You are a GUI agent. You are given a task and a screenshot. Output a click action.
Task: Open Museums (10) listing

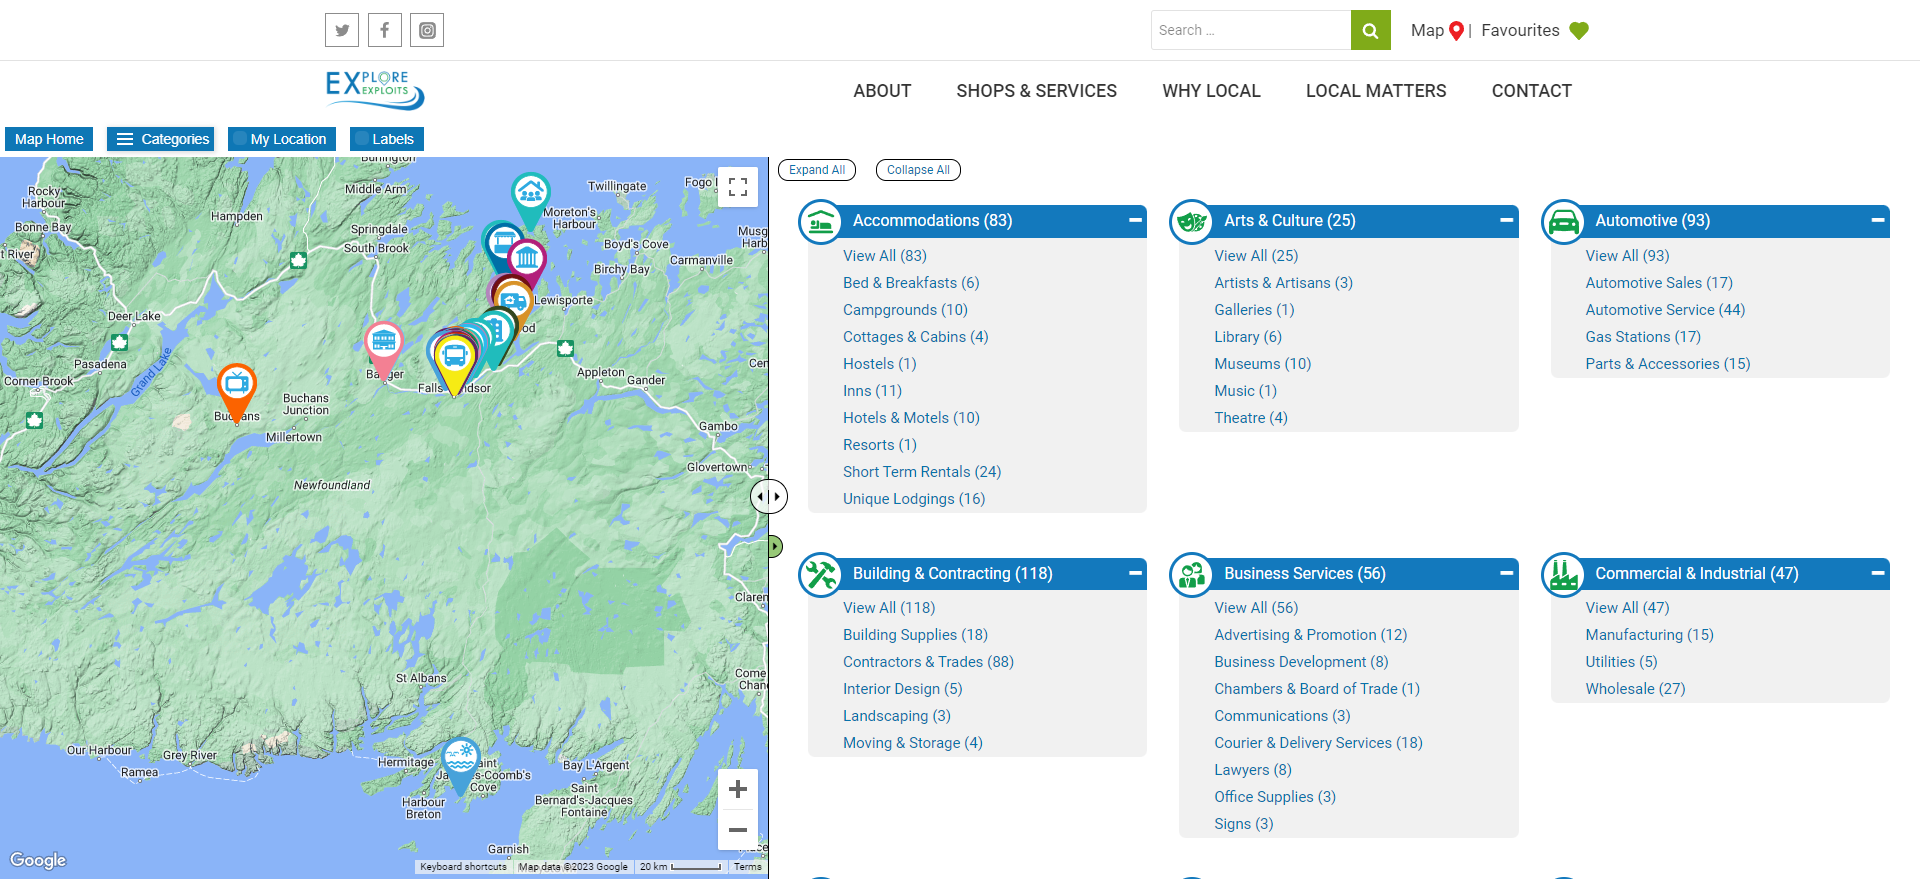1263,364
